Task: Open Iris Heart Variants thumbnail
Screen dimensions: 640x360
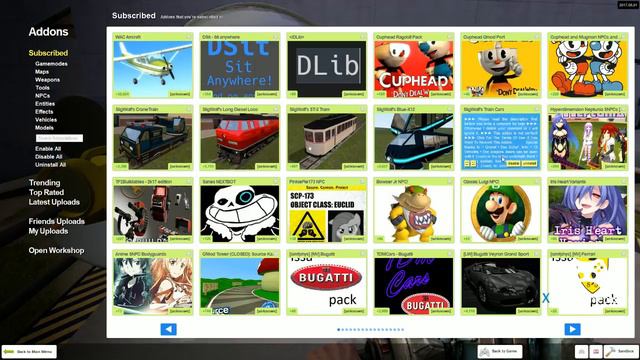Action: (587, 213)
